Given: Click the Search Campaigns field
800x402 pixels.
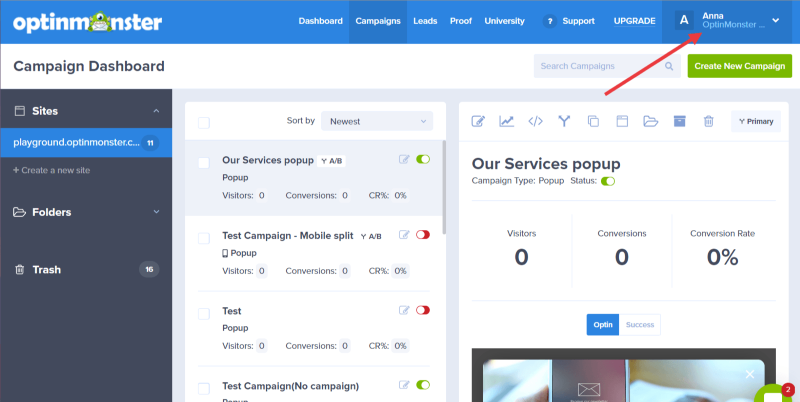Looking at the screenshot, I should (x=606, y=67).
